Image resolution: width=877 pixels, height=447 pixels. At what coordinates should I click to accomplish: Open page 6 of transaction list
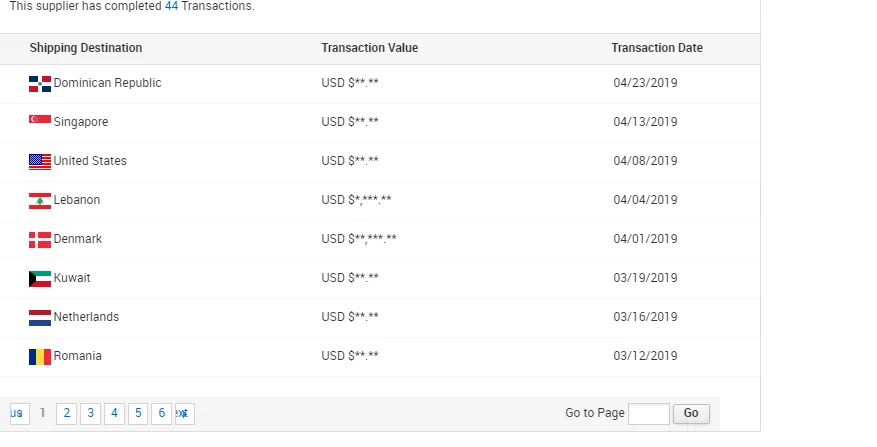click(x=162, y=413)
